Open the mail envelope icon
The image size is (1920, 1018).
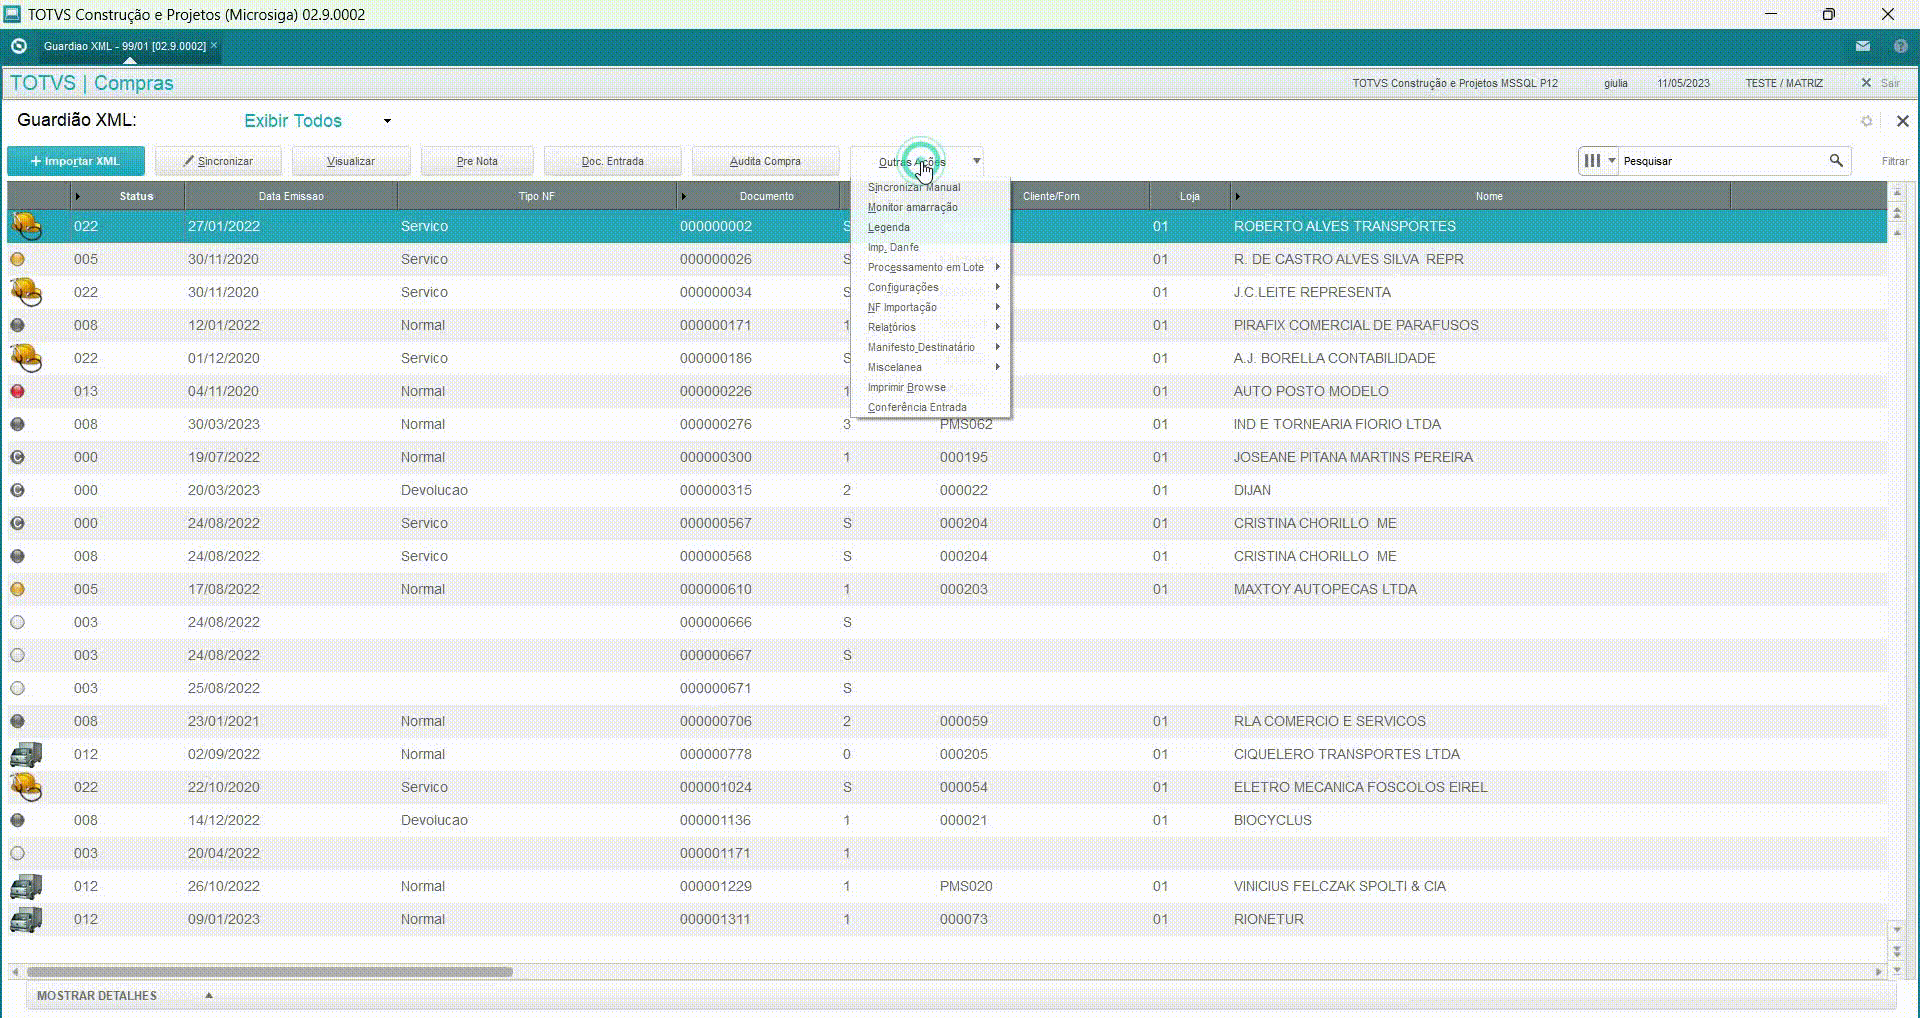point(1863,46)
